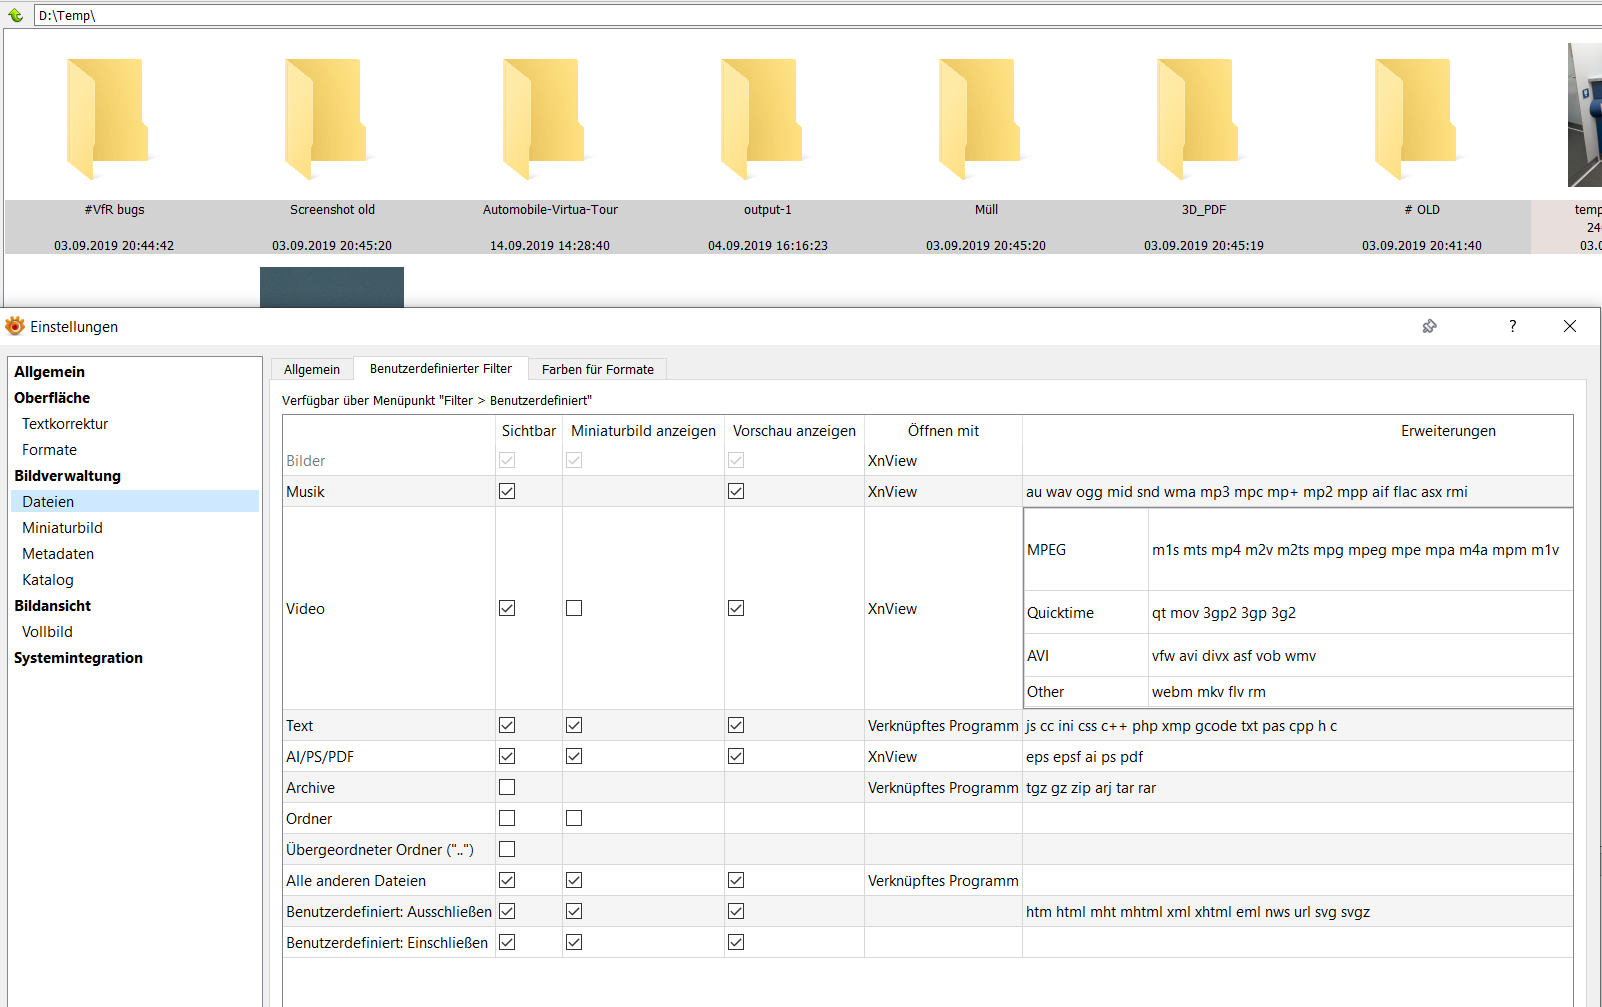
Task: Toggle Sichtbar checkbox for Musik
Action: pyautogui.click(x=507, y=491)
